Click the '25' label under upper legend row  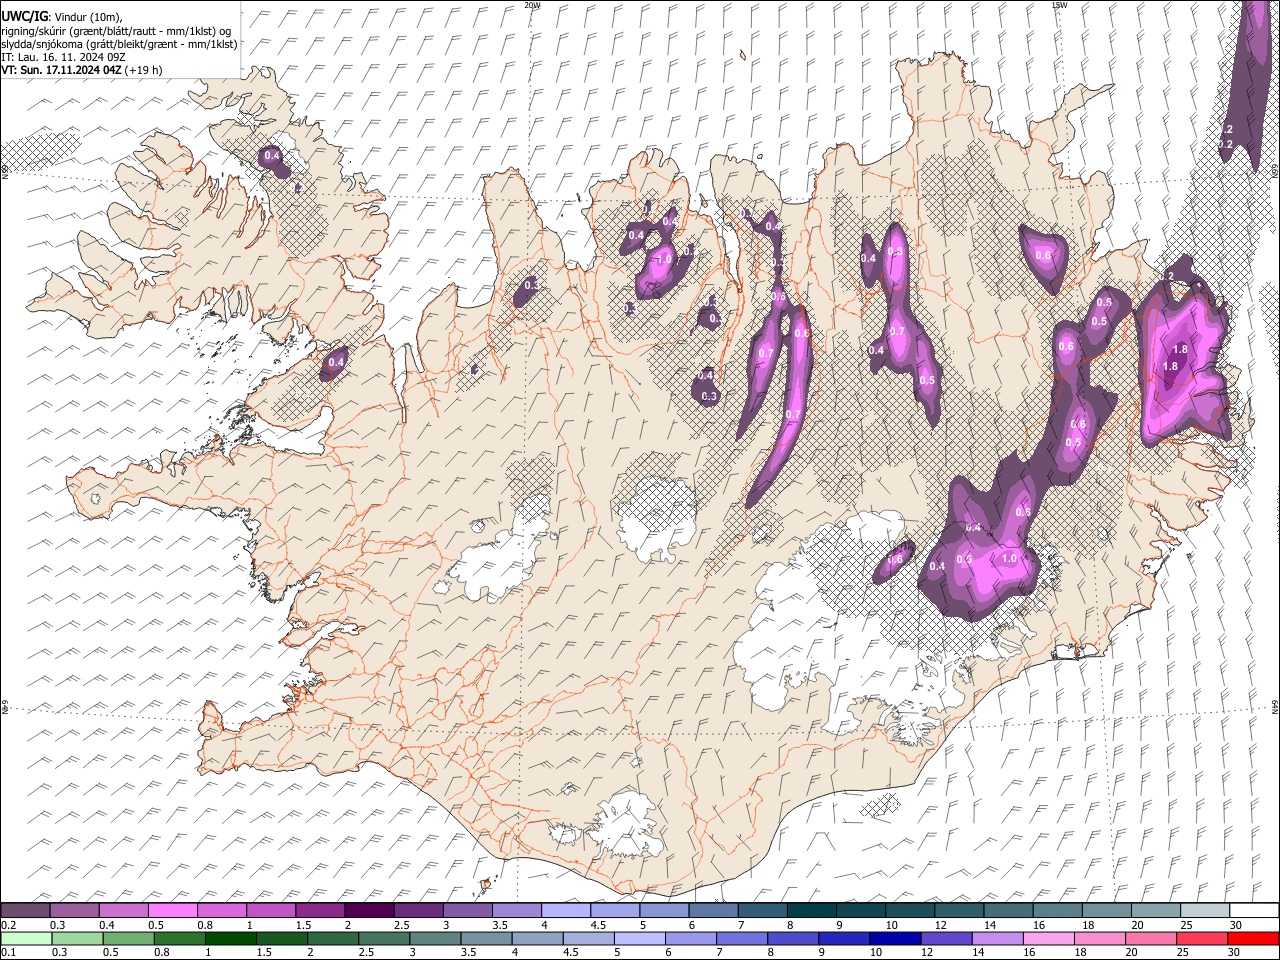click(x=1187, y=925)
